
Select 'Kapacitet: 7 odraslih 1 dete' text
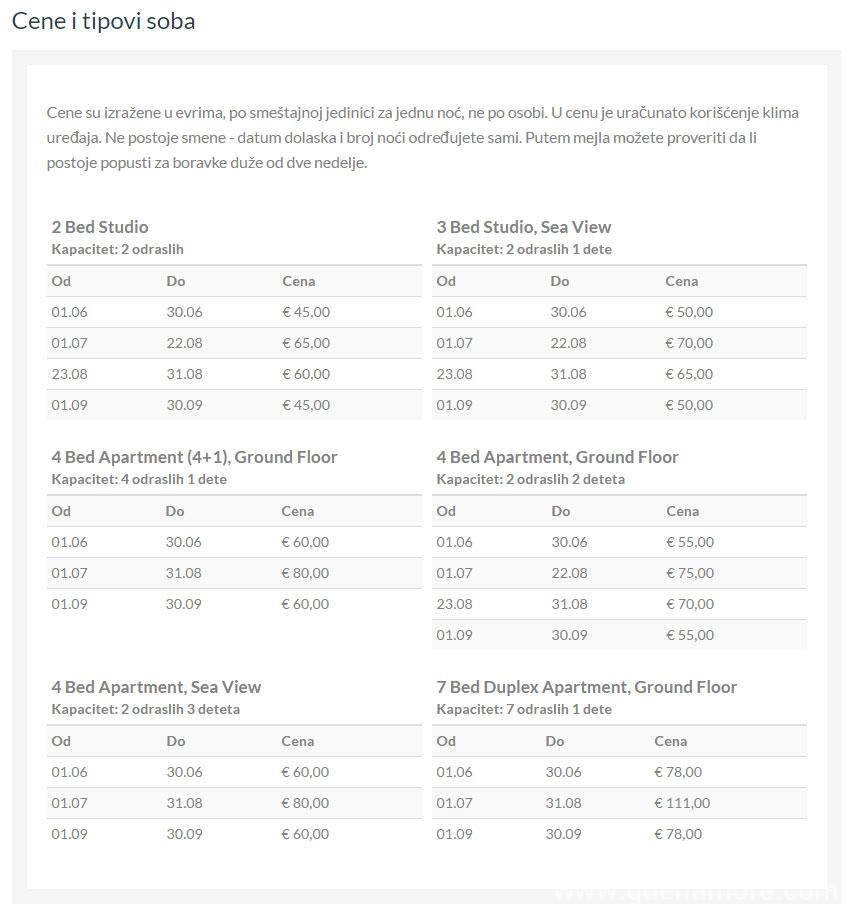pos(523,709)
